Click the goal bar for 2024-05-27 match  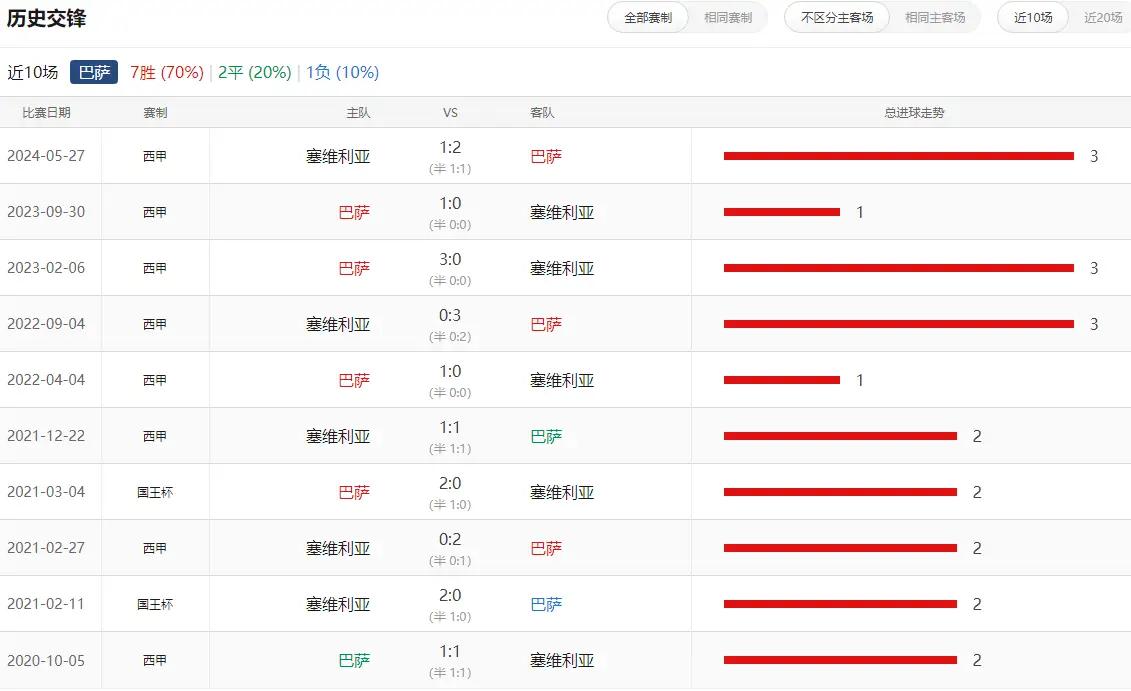[x=899, y=156]
